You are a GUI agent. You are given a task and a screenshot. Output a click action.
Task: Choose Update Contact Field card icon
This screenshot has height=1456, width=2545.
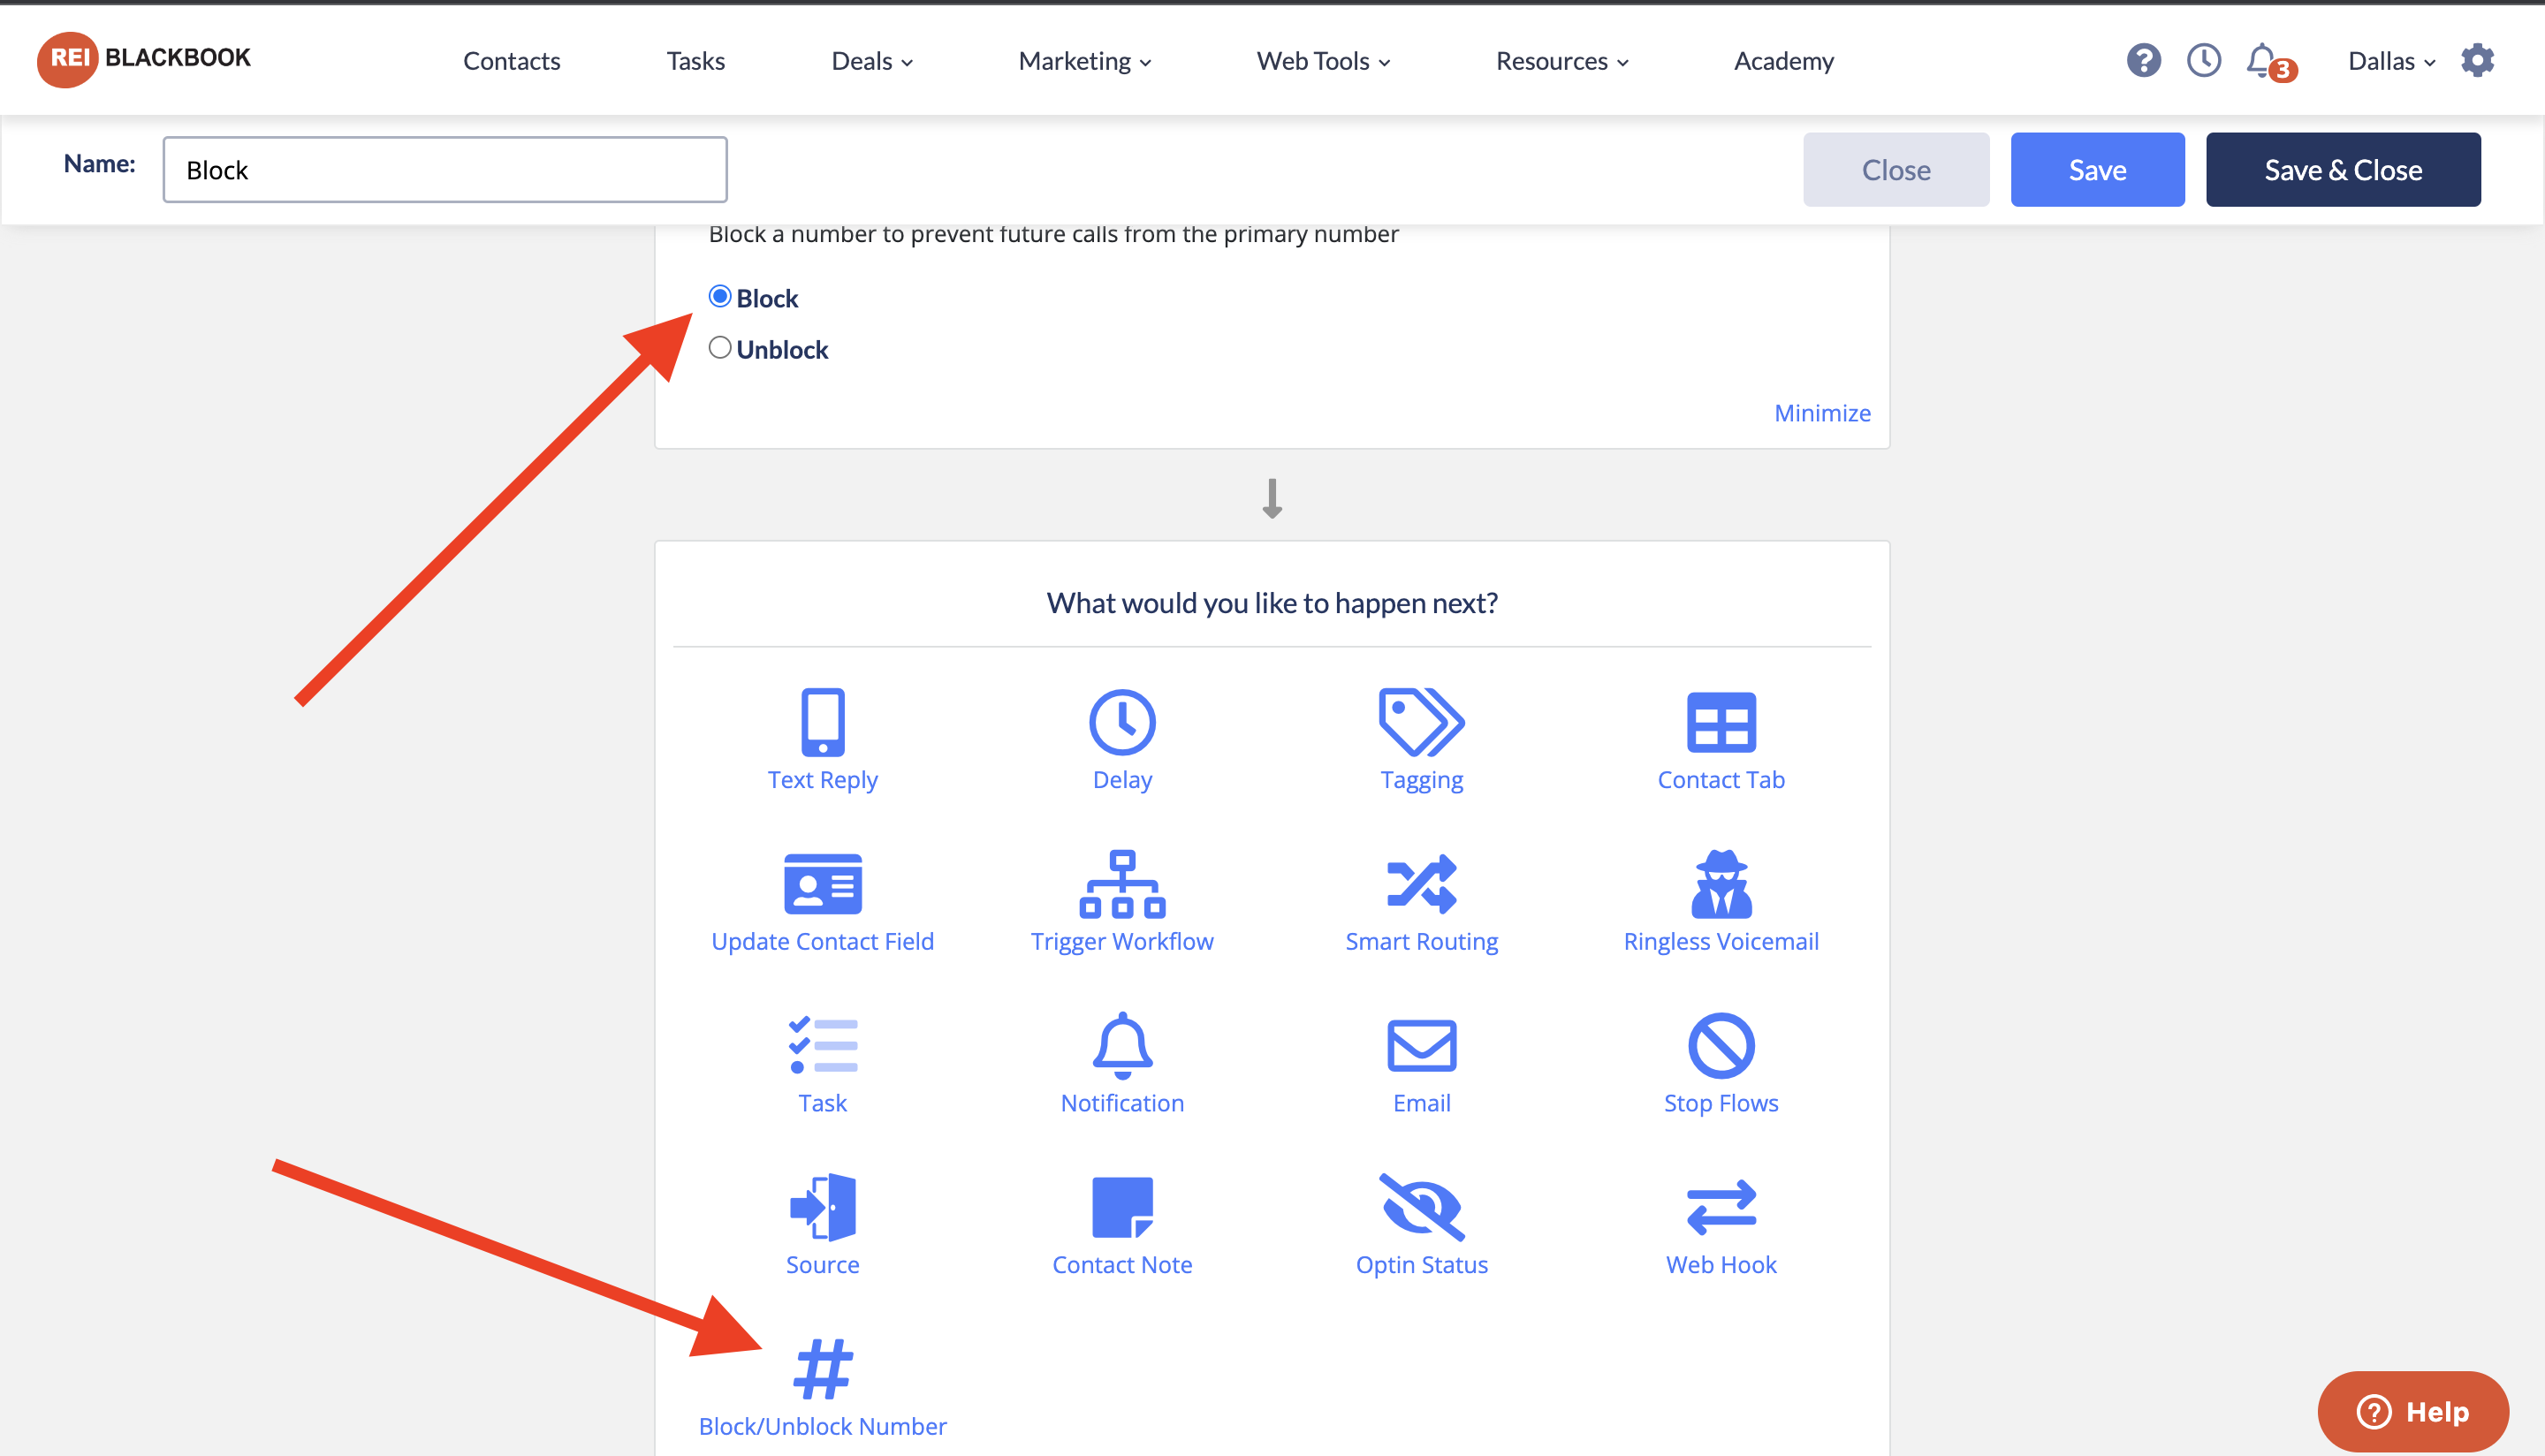822,883
